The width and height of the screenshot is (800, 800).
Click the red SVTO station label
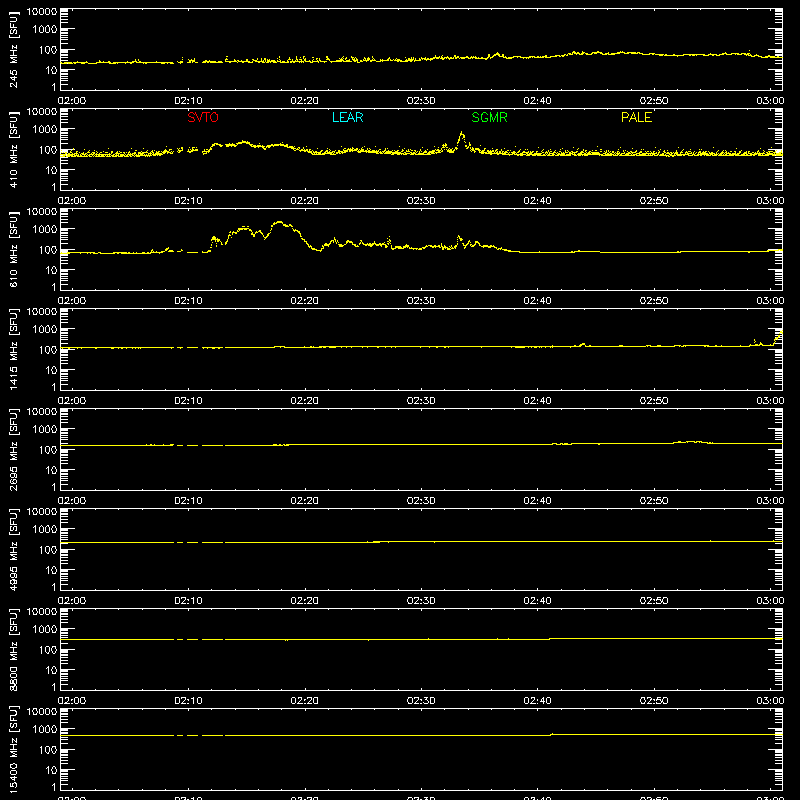pyautogui.click(x=203, y=117)
